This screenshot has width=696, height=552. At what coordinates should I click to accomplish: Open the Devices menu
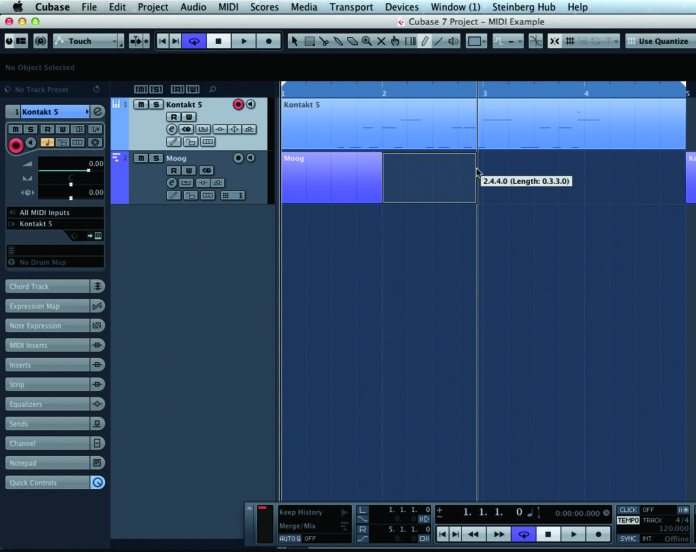click(x=402, y=7)
